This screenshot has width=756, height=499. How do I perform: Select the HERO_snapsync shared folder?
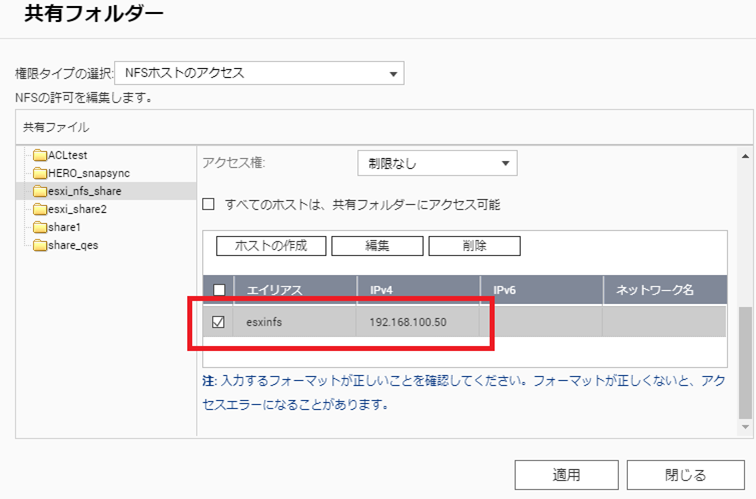pyautogui.click(x=88, y=173)
